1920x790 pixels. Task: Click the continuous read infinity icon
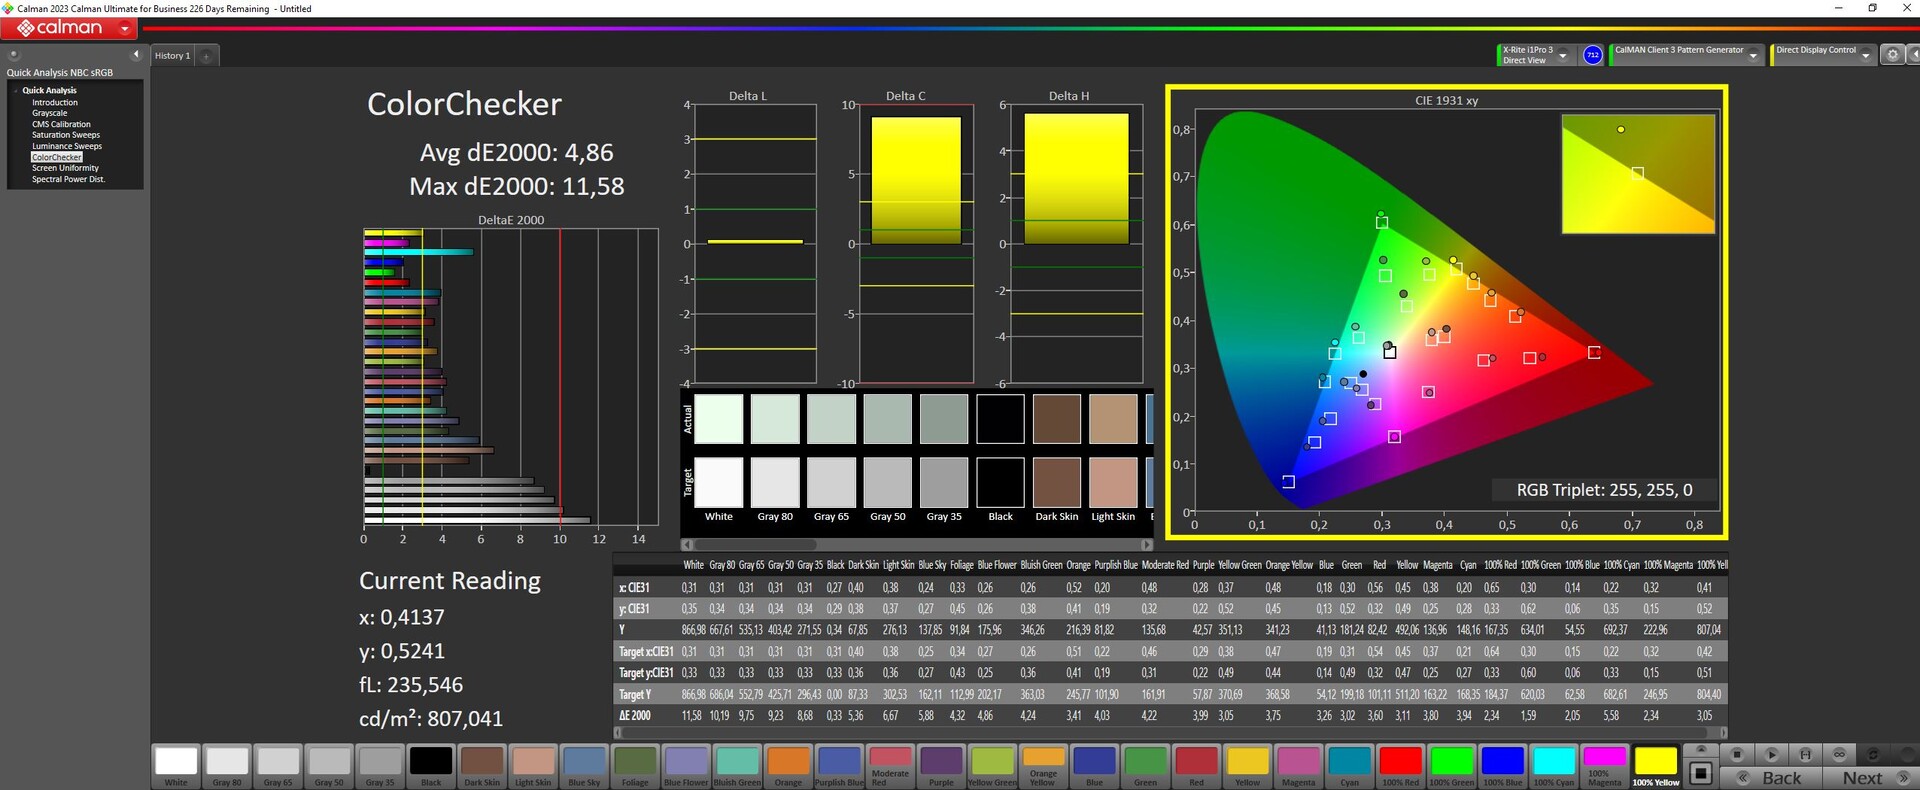pyautogui.click(x=1839, y=755)
